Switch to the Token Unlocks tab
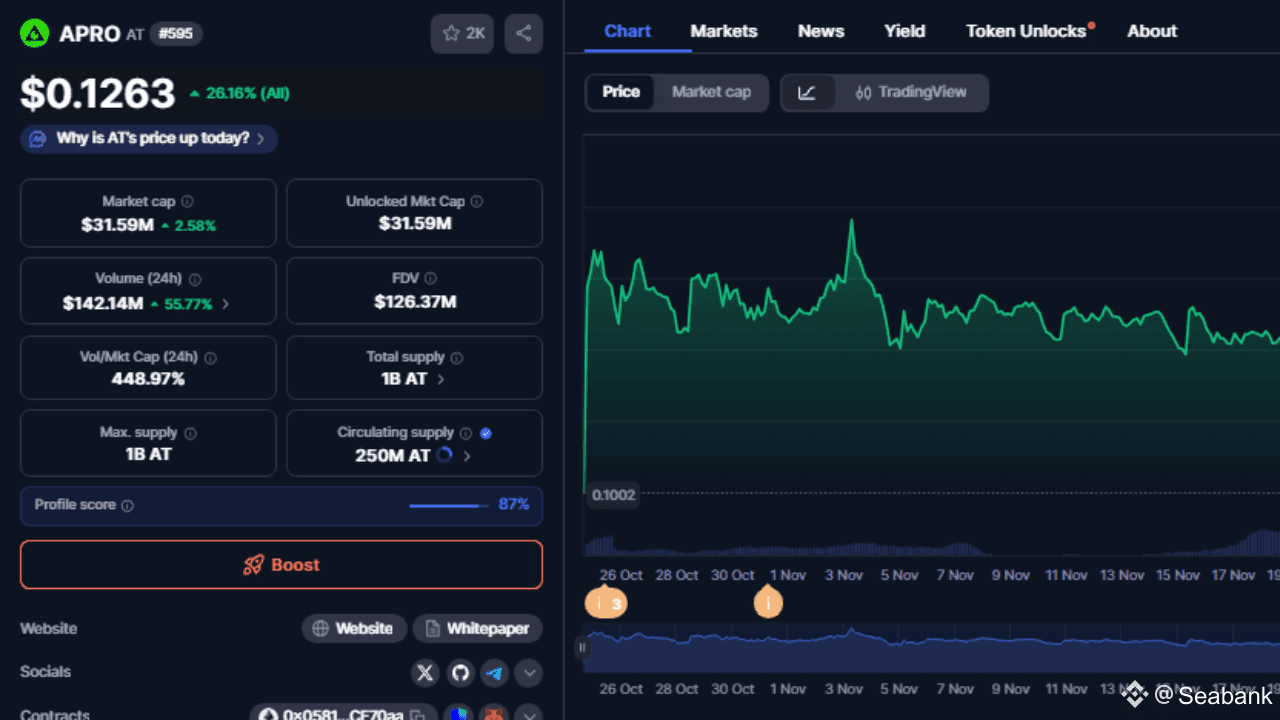 coord(1026,31)
